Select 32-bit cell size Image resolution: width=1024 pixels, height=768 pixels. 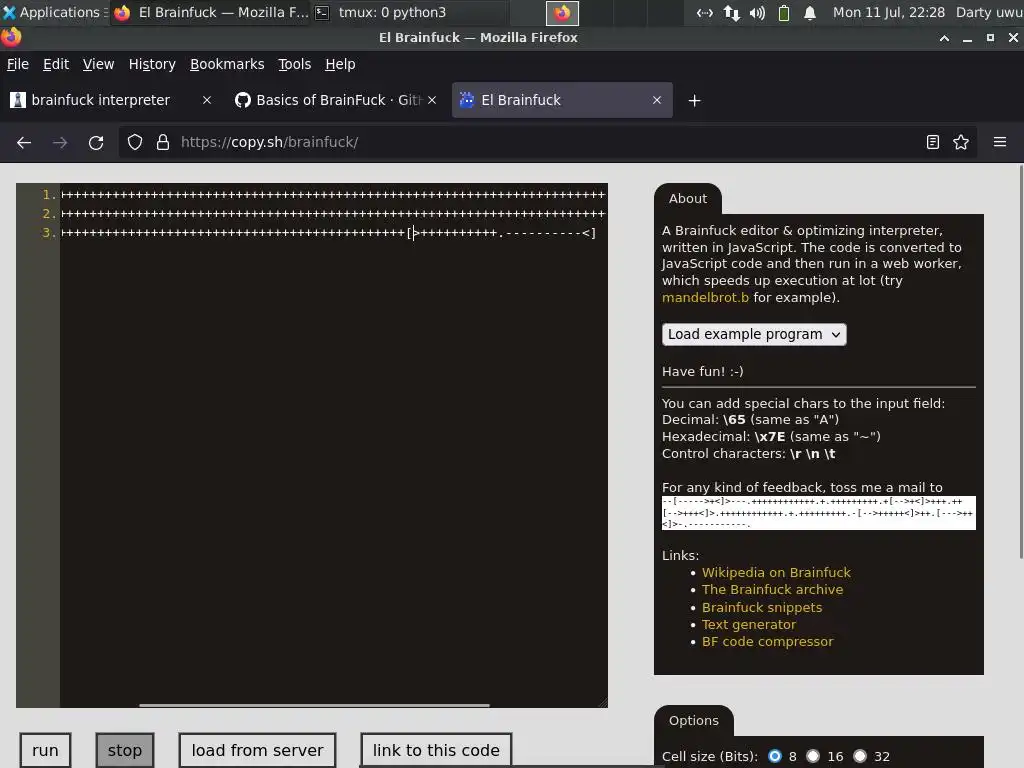(x=860, y=756)
